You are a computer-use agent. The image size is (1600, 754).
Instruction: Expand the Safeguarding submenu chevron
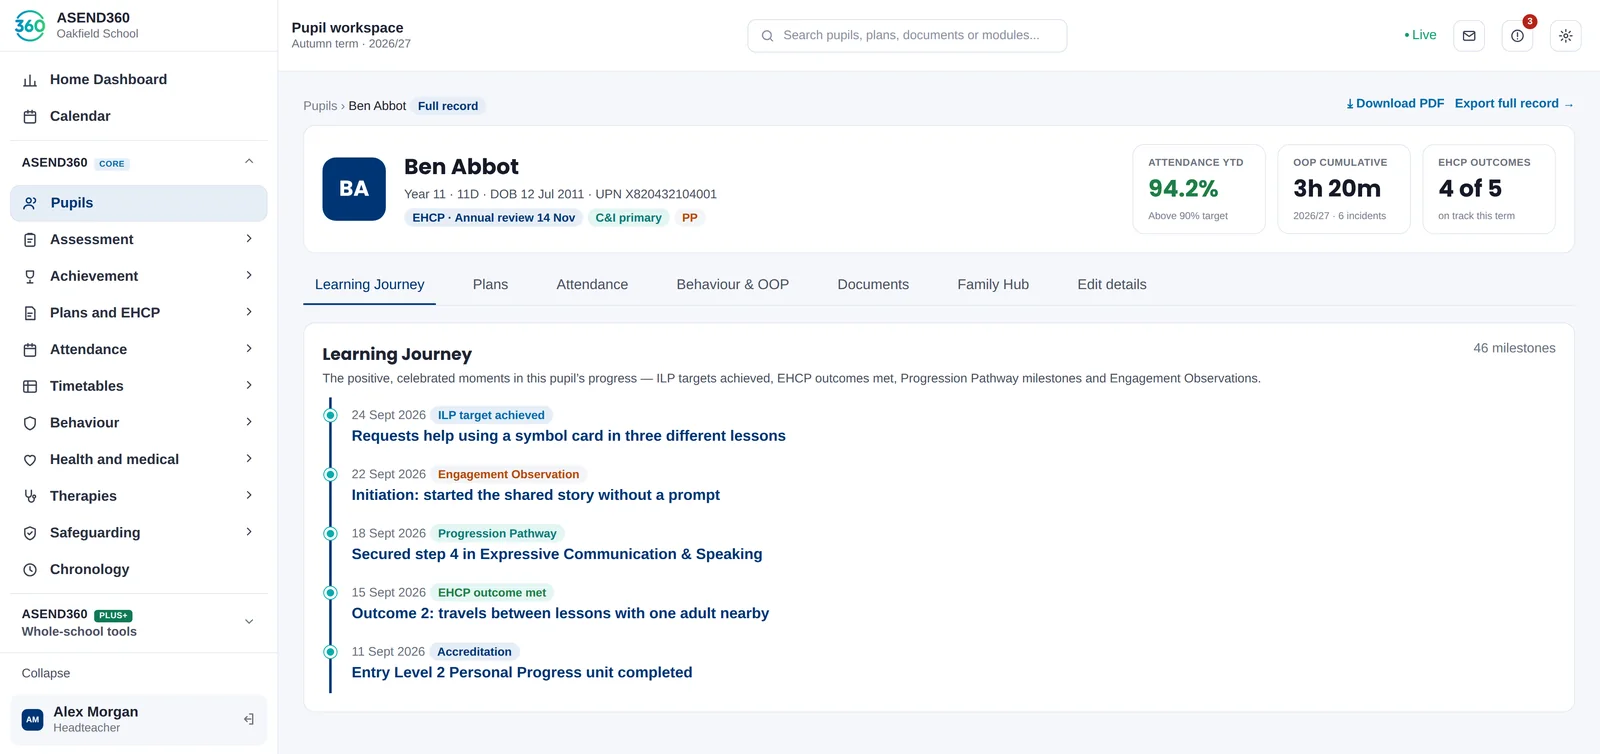pos(249,532)
